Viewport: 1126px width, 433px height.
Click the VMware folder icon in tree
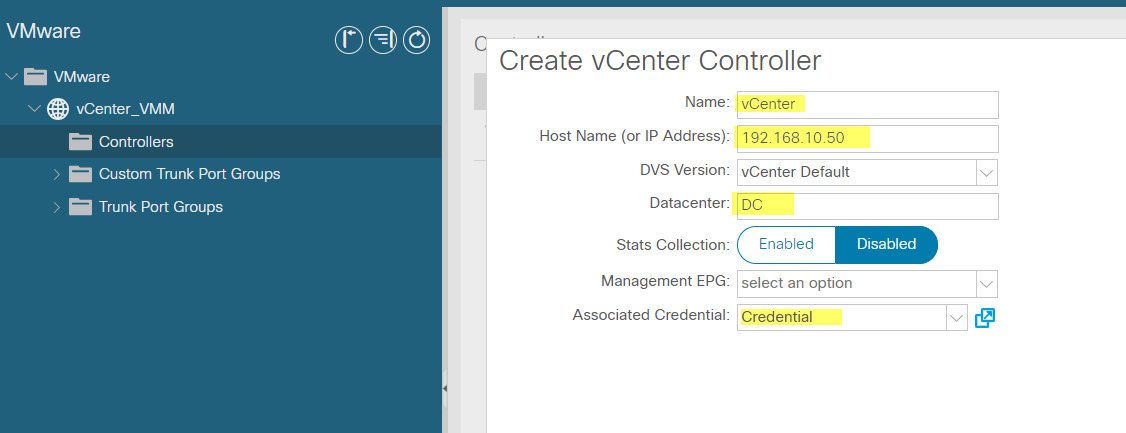[35, 76]
